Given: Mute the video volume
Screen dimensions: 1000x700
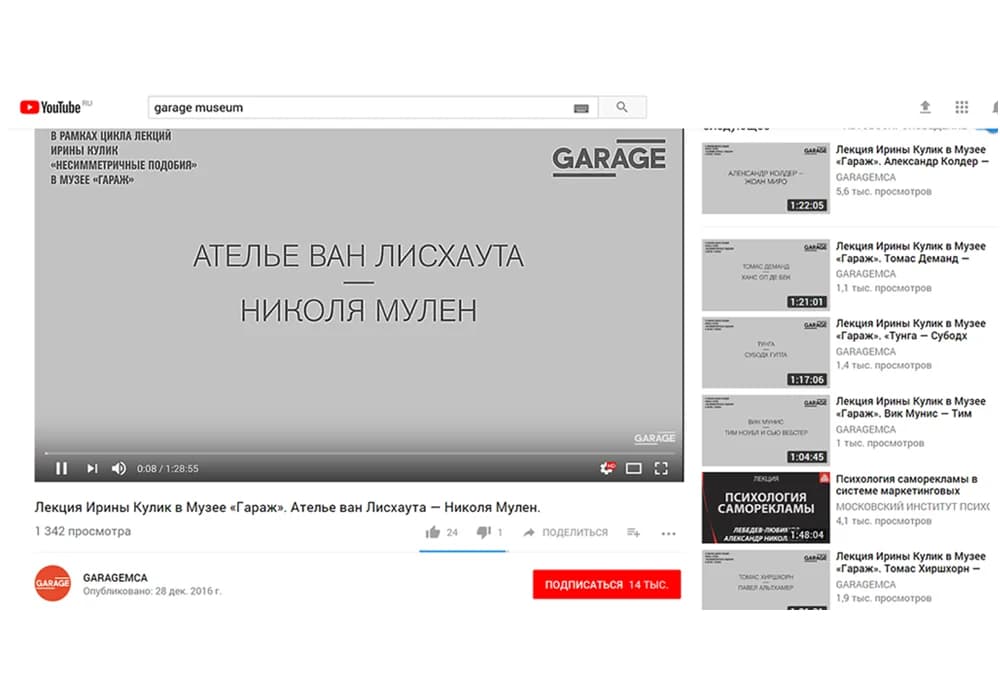Looking at the screenshot, I should [119, 469].
